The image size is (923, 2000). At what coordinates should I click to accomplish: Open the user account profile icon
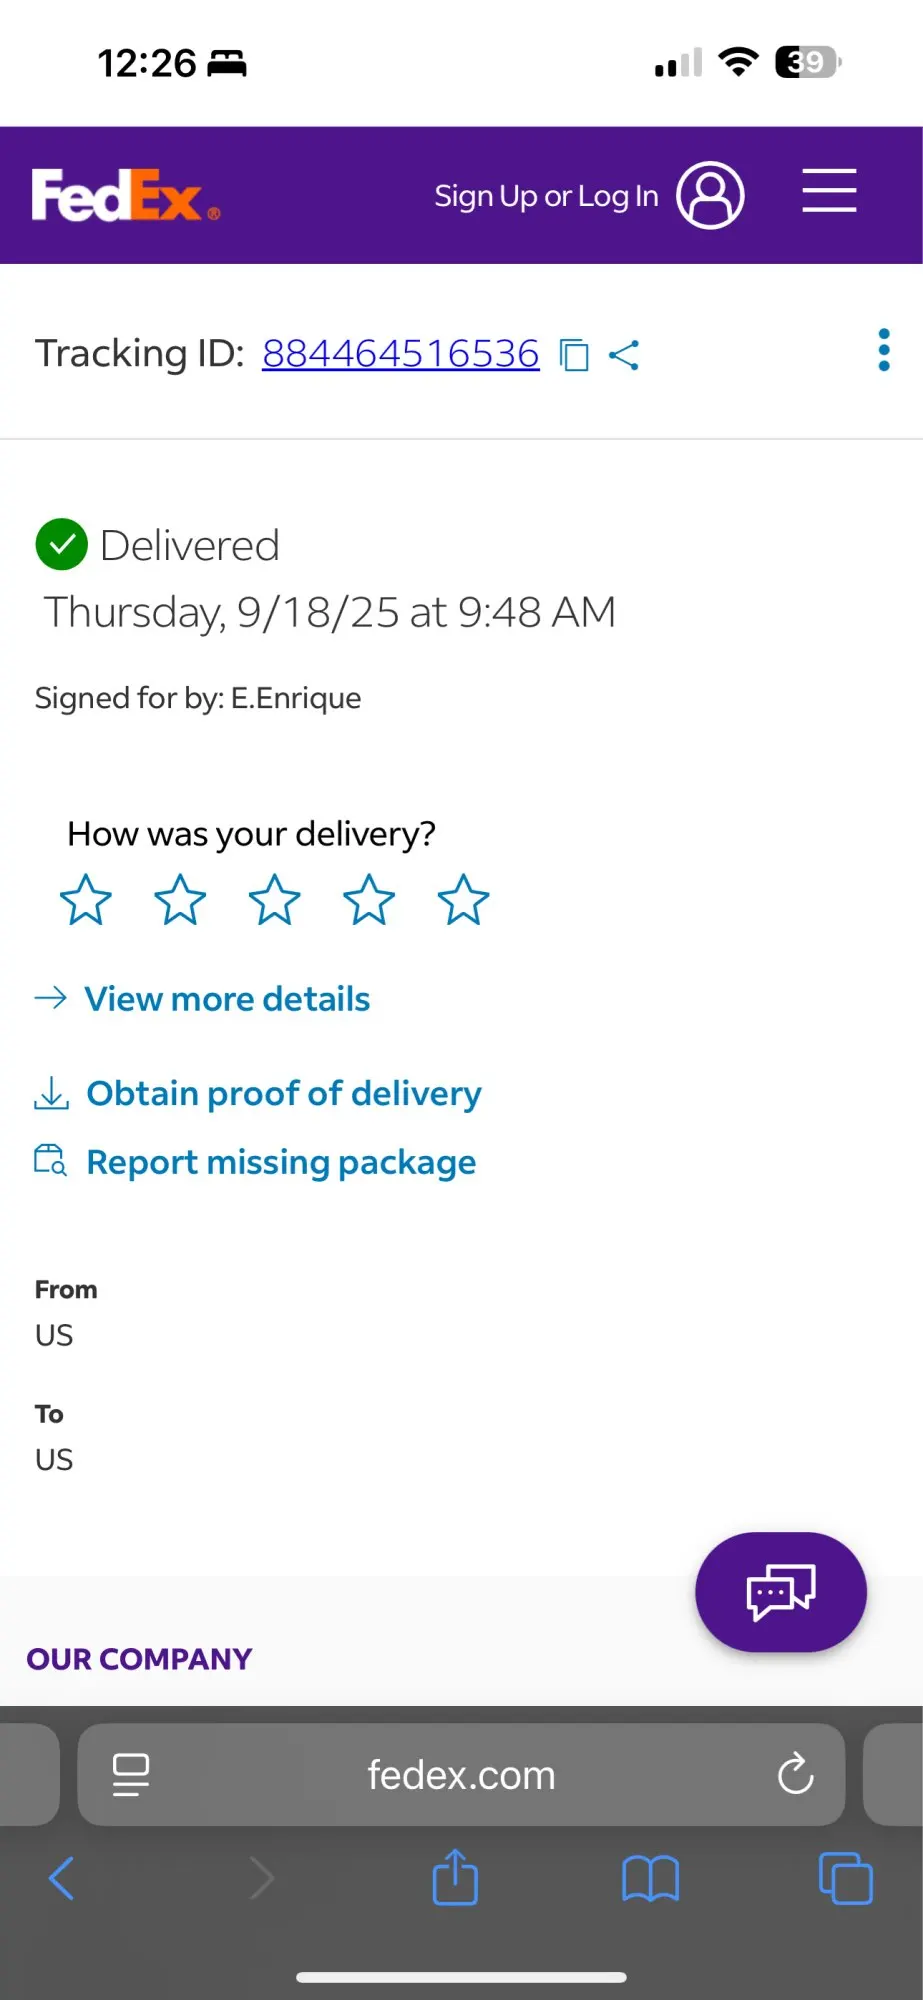pyautogui.click(x=710, y=195)
